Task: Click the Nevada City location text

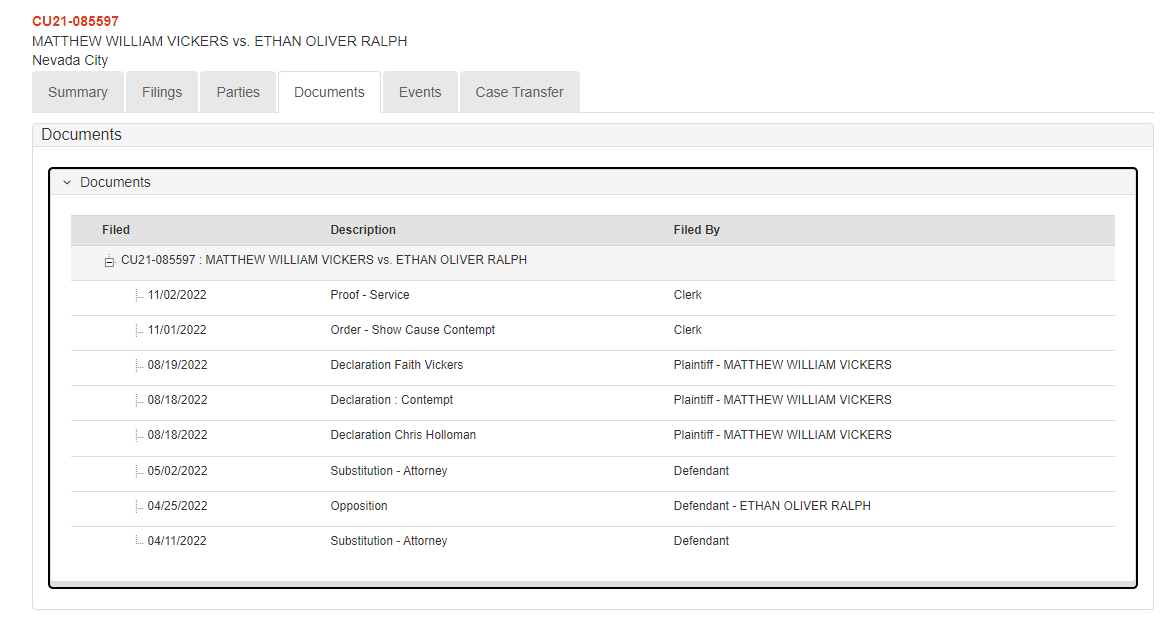Action: pos(70,61)
